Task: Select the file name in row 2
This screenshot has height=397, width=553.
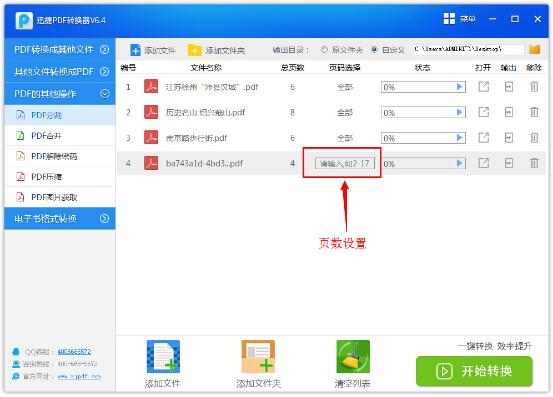Action: tap(205, 113)
